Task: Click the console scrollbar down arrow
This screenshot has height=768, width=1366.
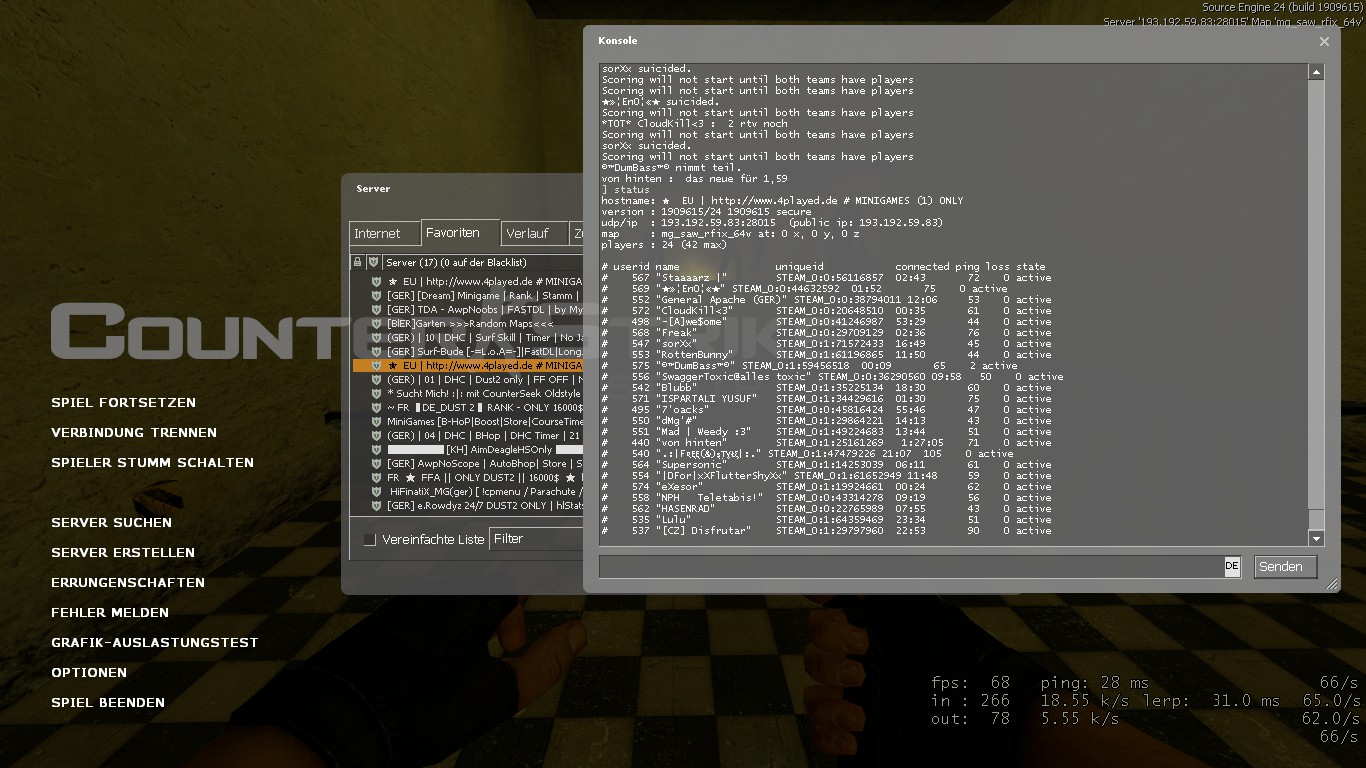Action: (x=1316, y=539)
